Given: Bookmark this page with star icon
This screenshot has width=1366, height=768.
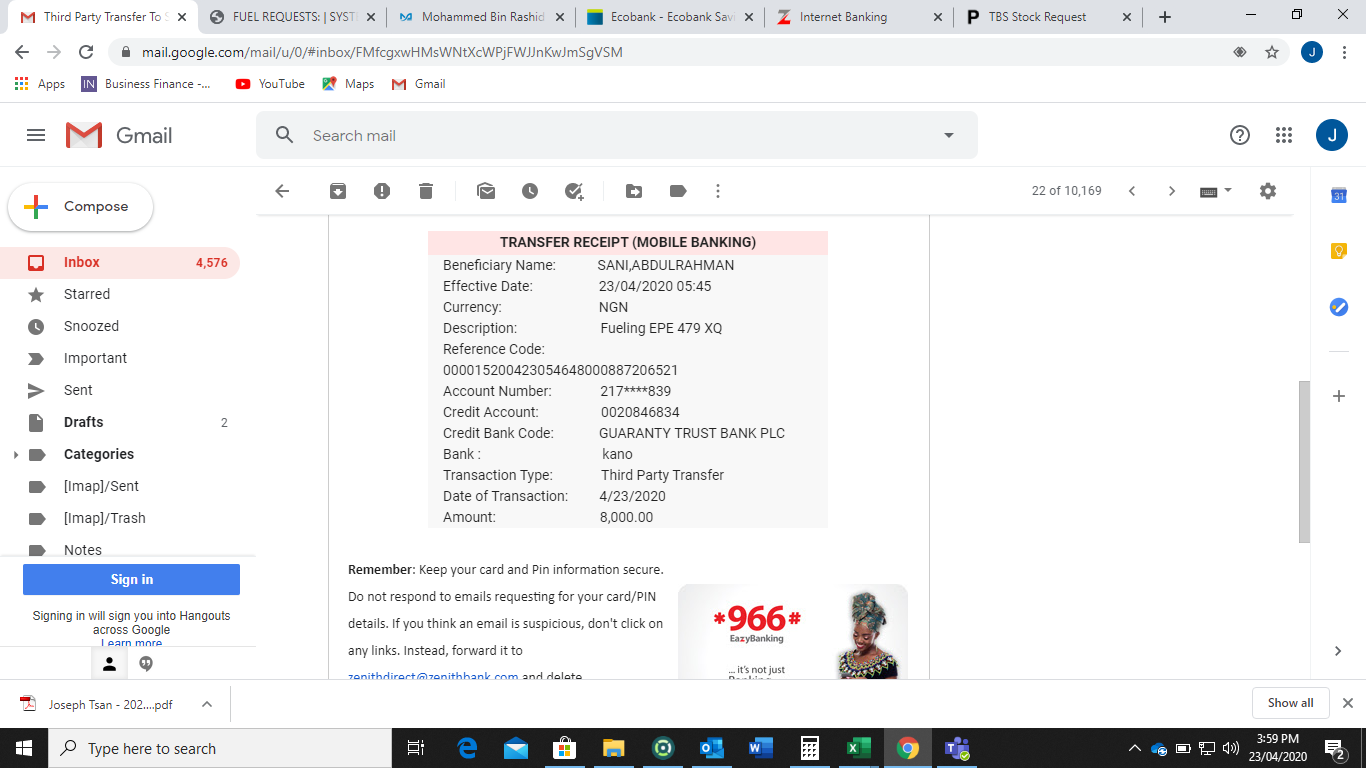Looking at the screenshot, I should (1272, 52).
